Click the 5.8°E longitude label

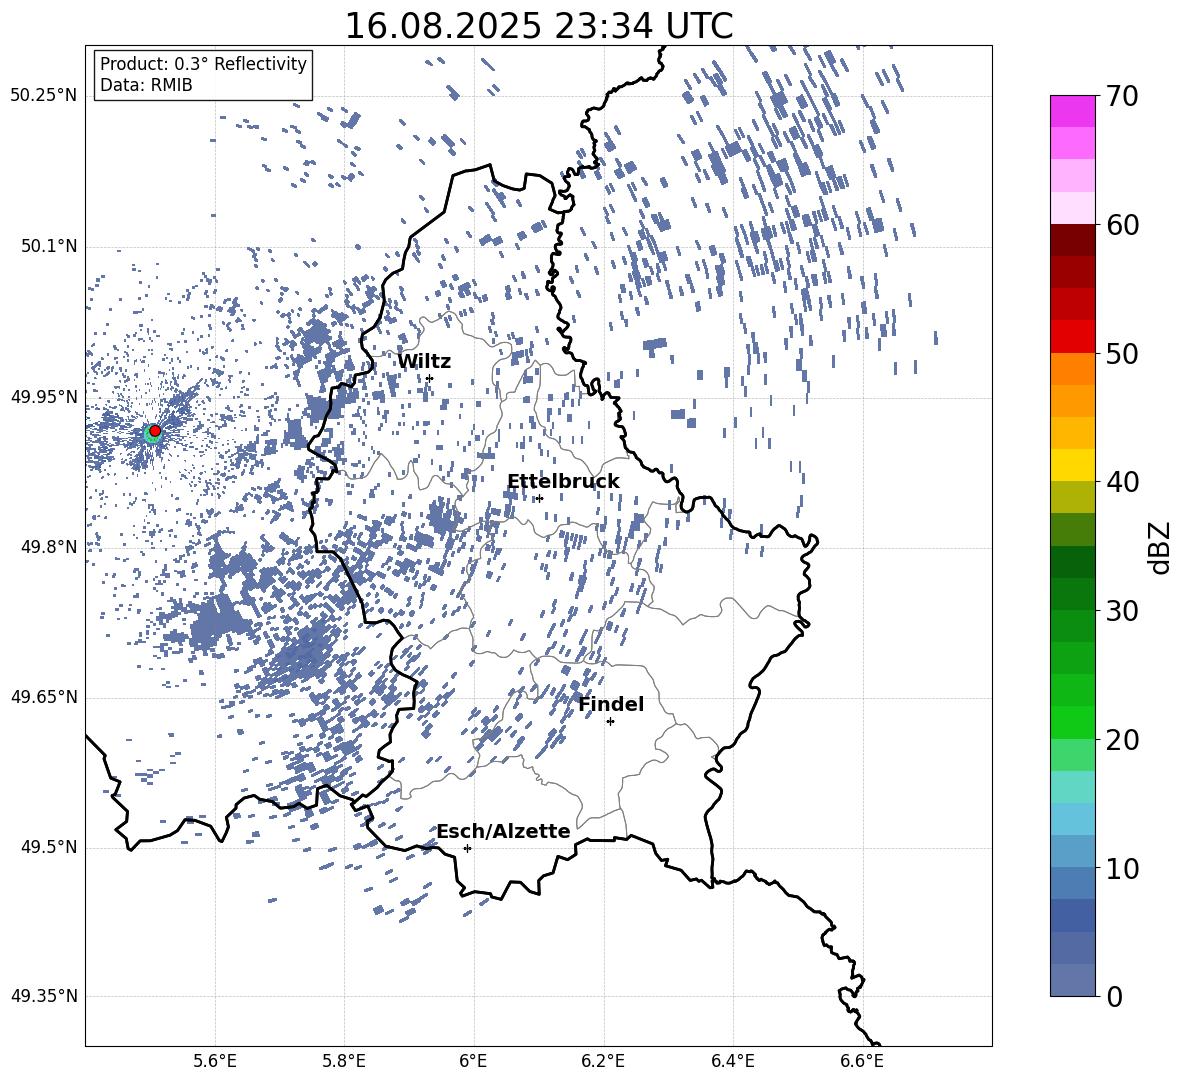344,1062
